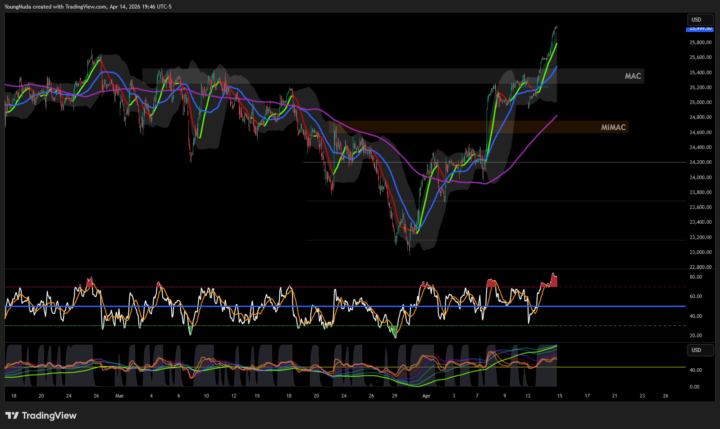Click the 9 date on the time axis
The height and width of the screenshot is (429, 720).
click(x=505, y=395)
